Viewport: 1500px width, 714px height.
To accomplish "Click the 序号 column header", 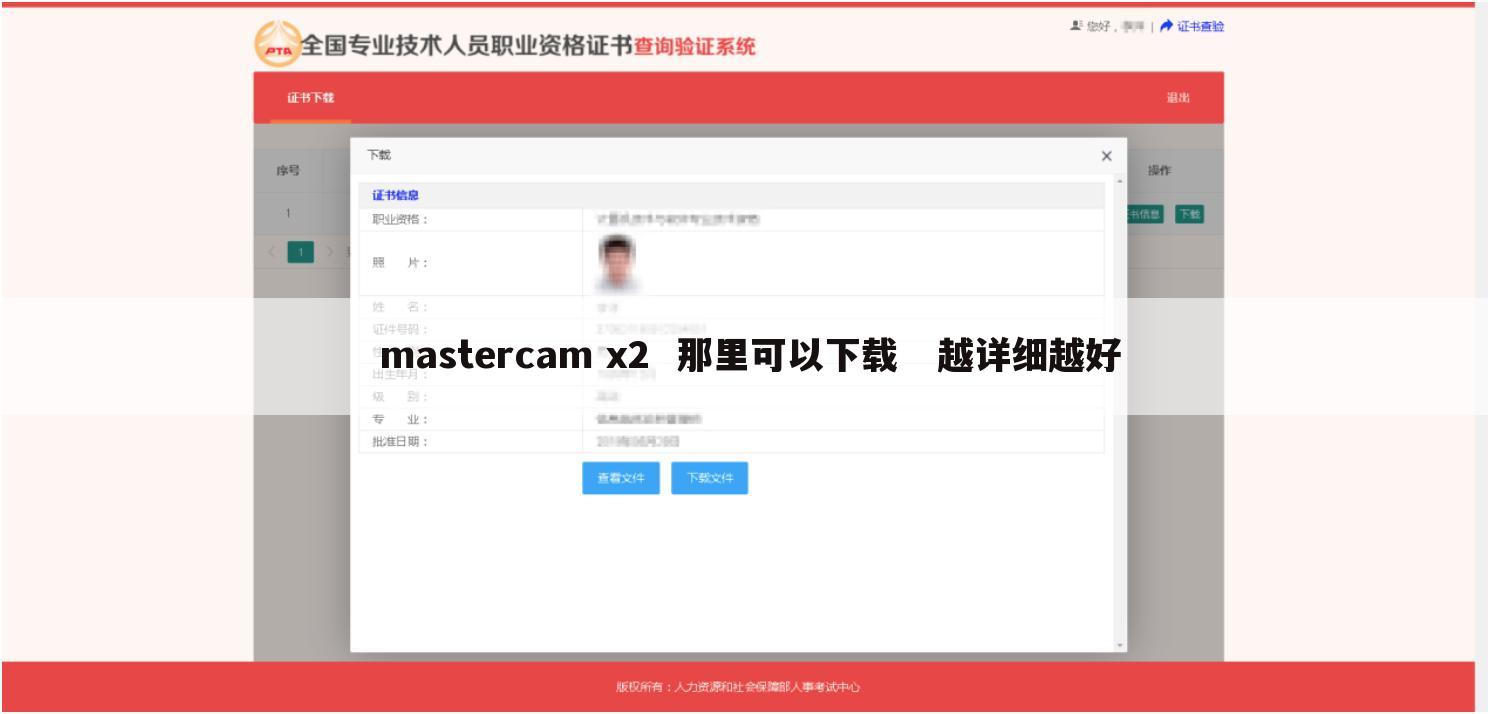I will 288,171.
